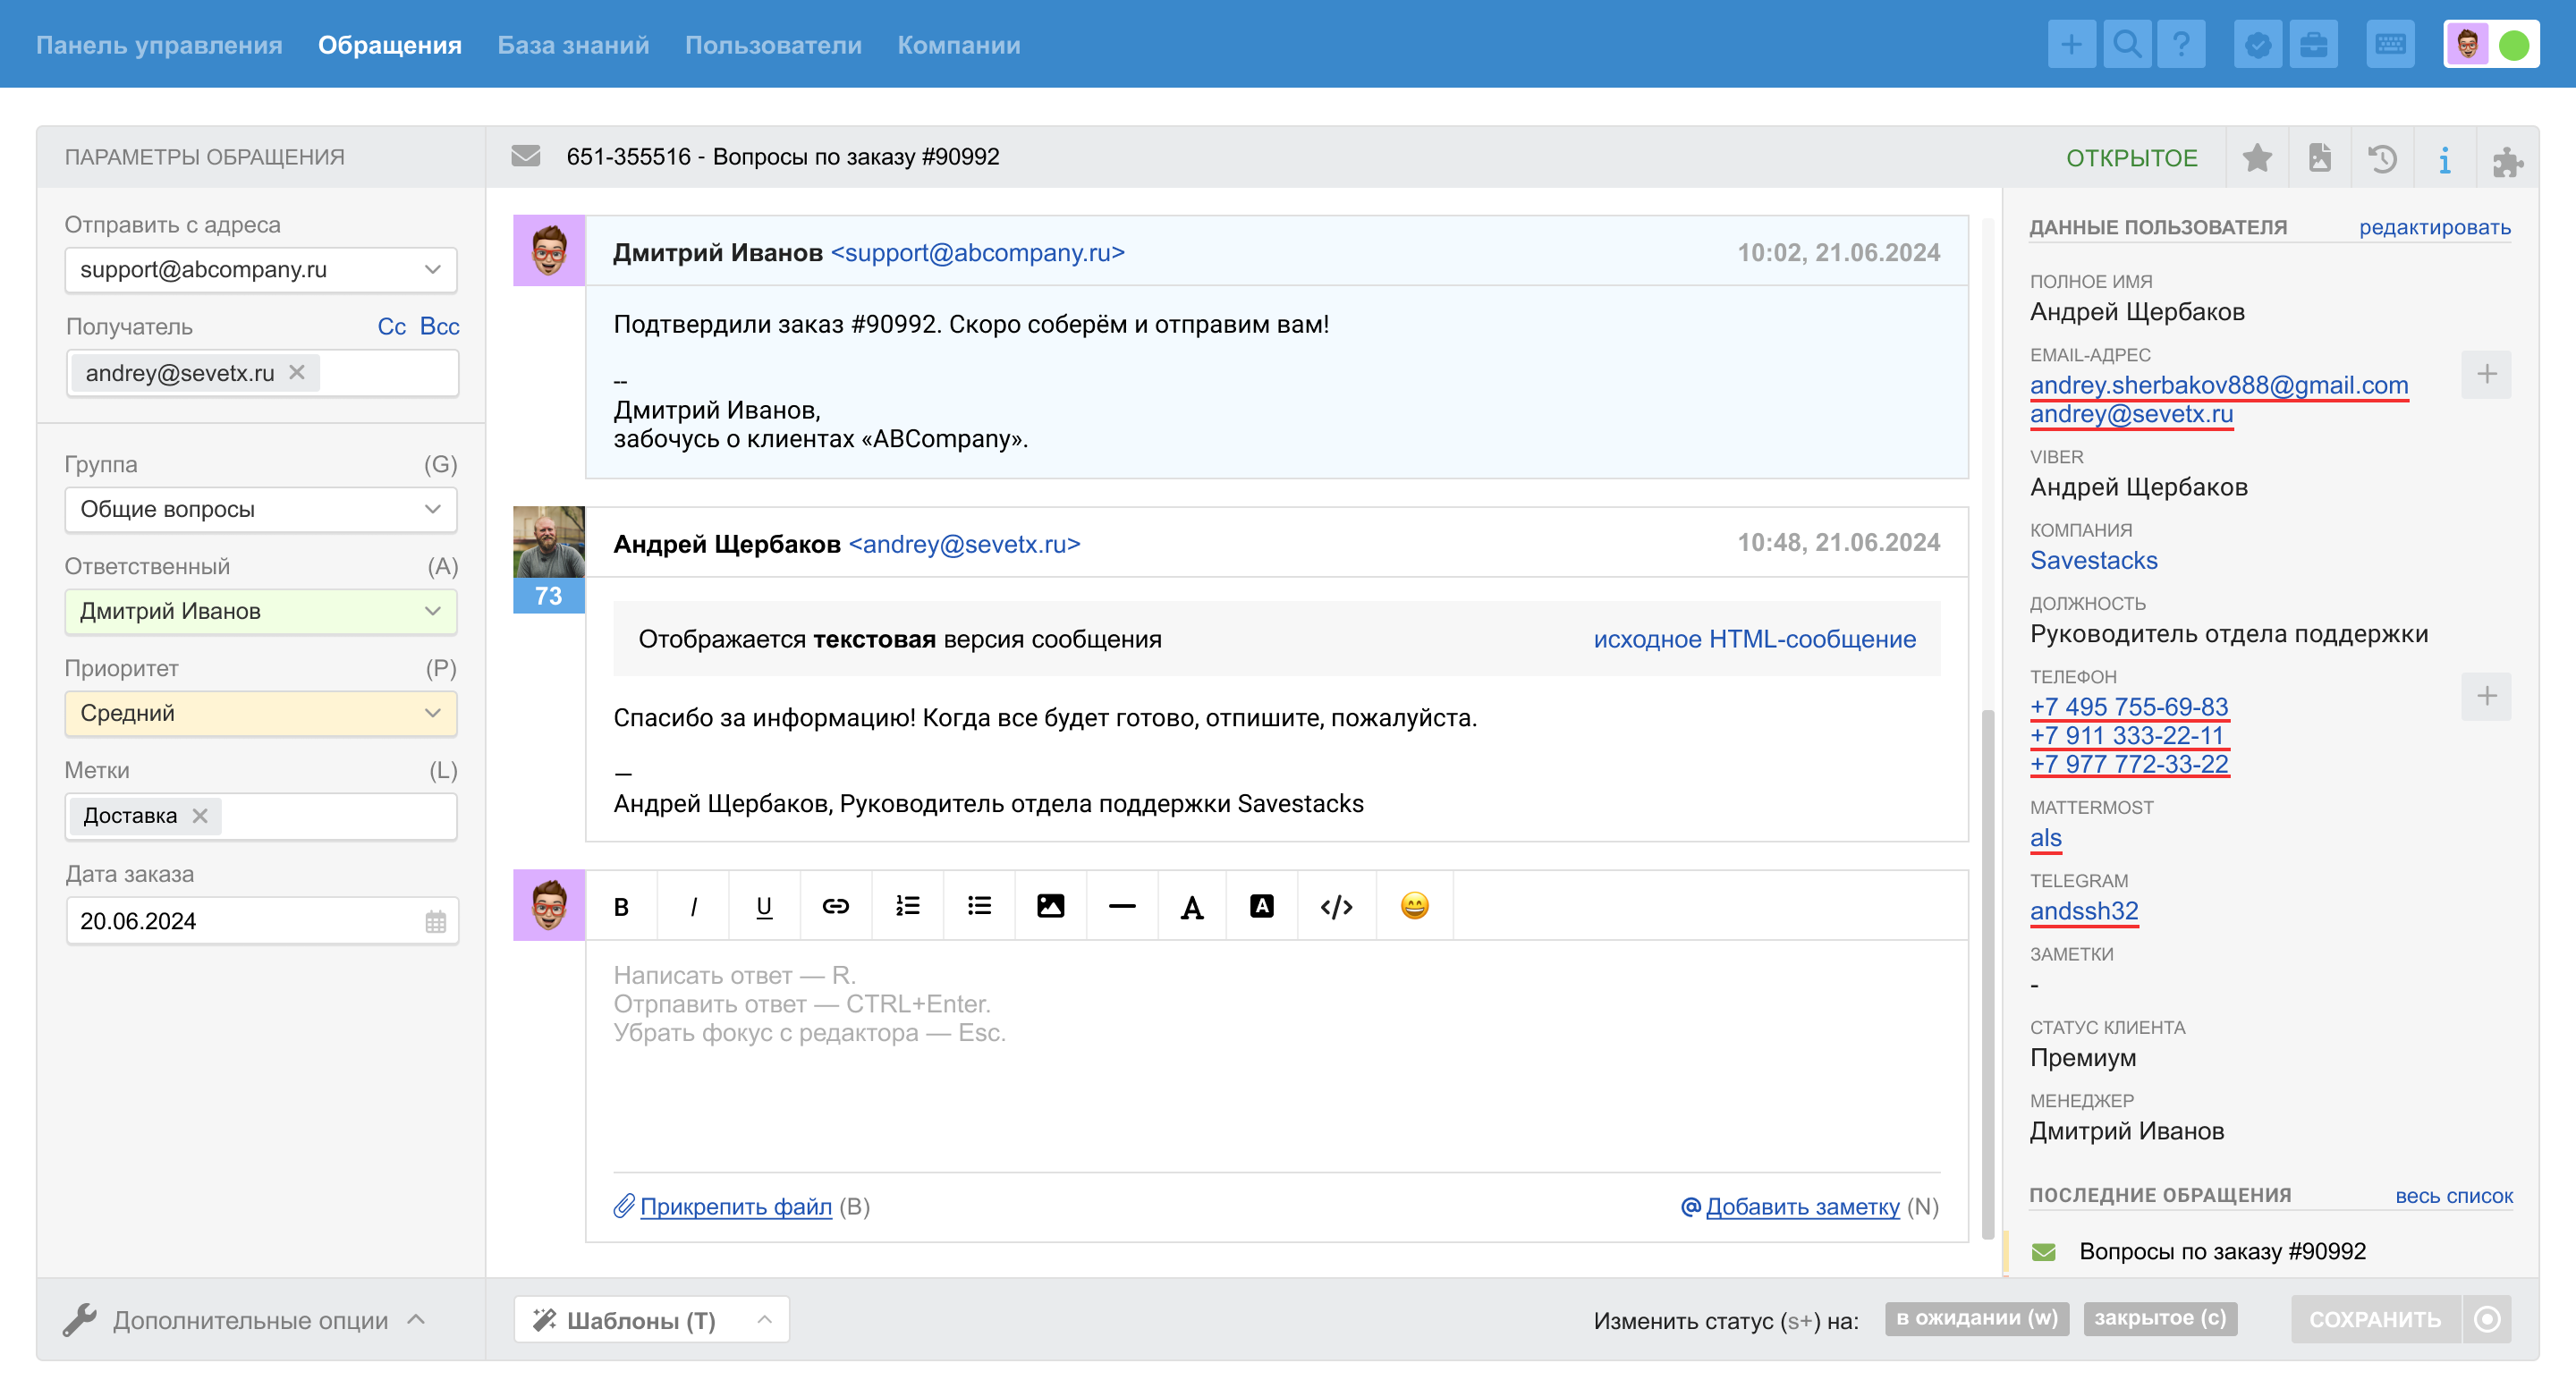Click Прикрепить файл link
The height and width of the screenshot is (1397, 2576).
[x=735, y=1206]
